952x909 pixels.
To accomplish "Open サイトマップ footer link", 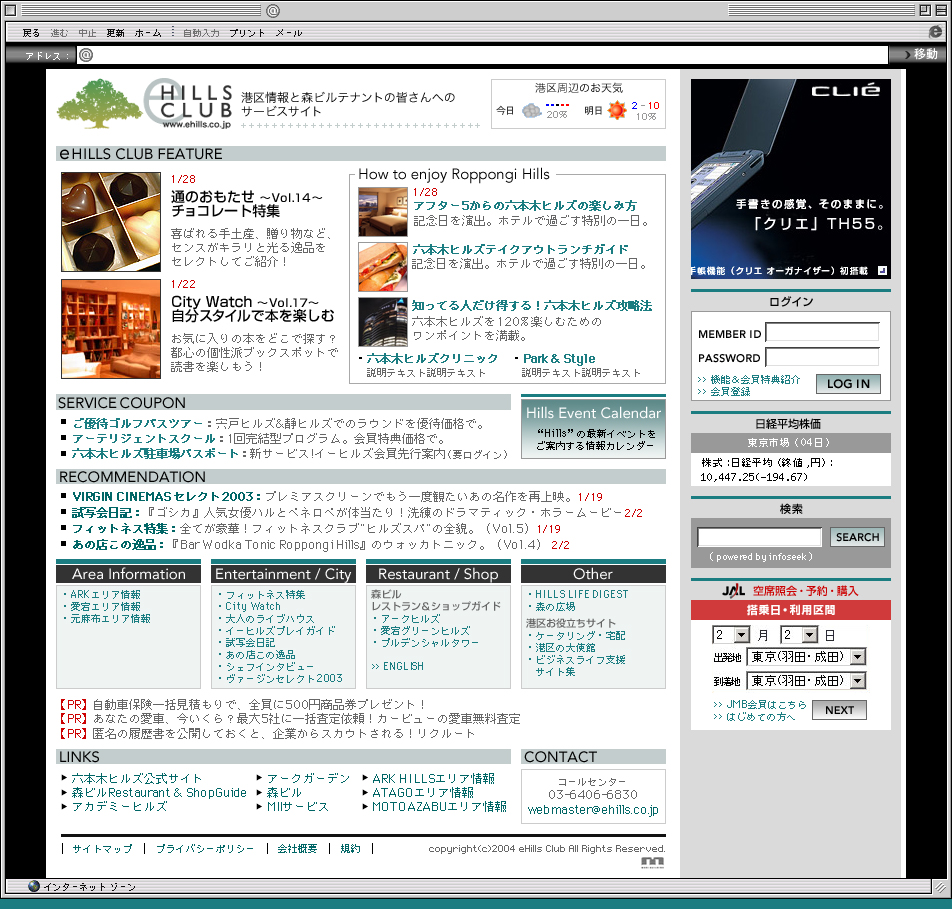I will (x=102, y=848).
